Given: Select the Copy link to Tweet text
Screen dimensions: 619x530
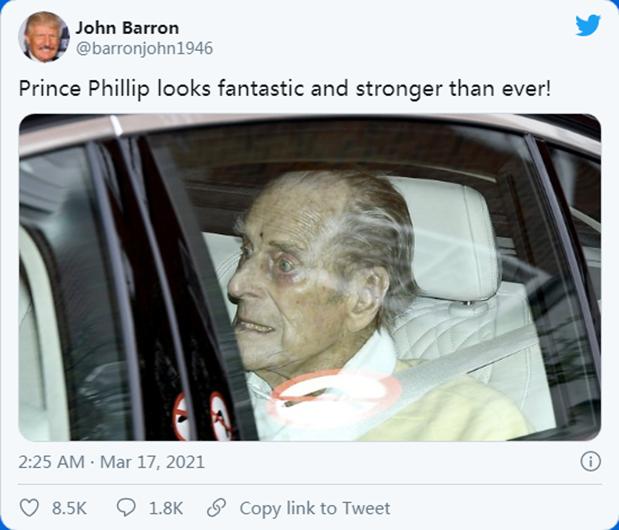Looking at the screenshot, I should point(315,508).
